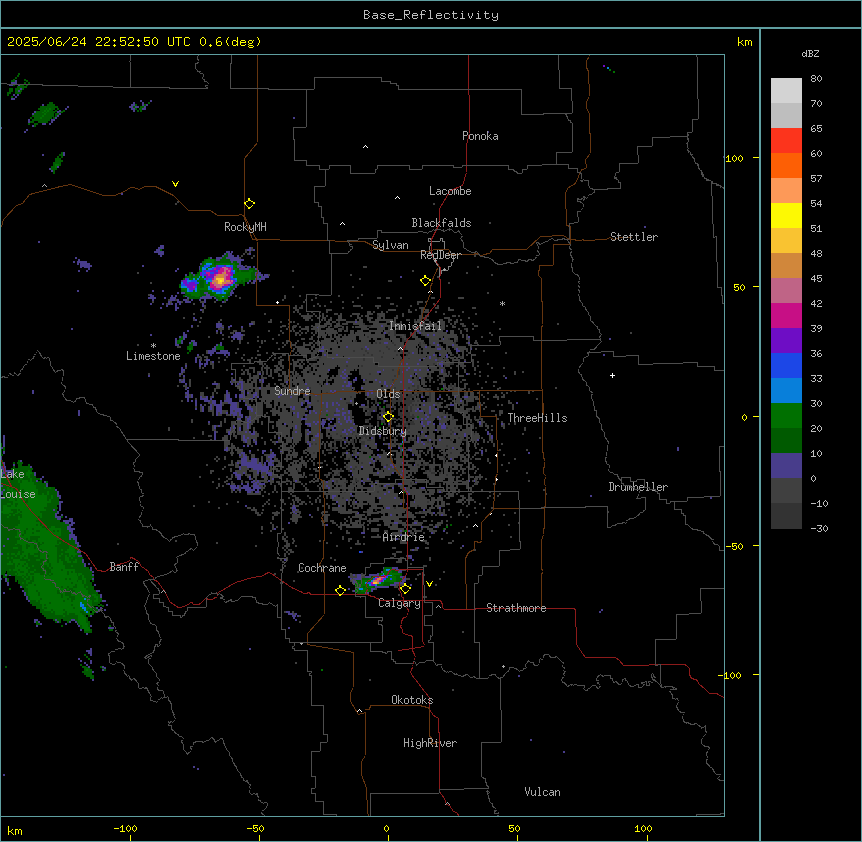The image size is (862, 842).
Task: Click the yellow radar site marker near Didsbury
Action: pos(388,416)
